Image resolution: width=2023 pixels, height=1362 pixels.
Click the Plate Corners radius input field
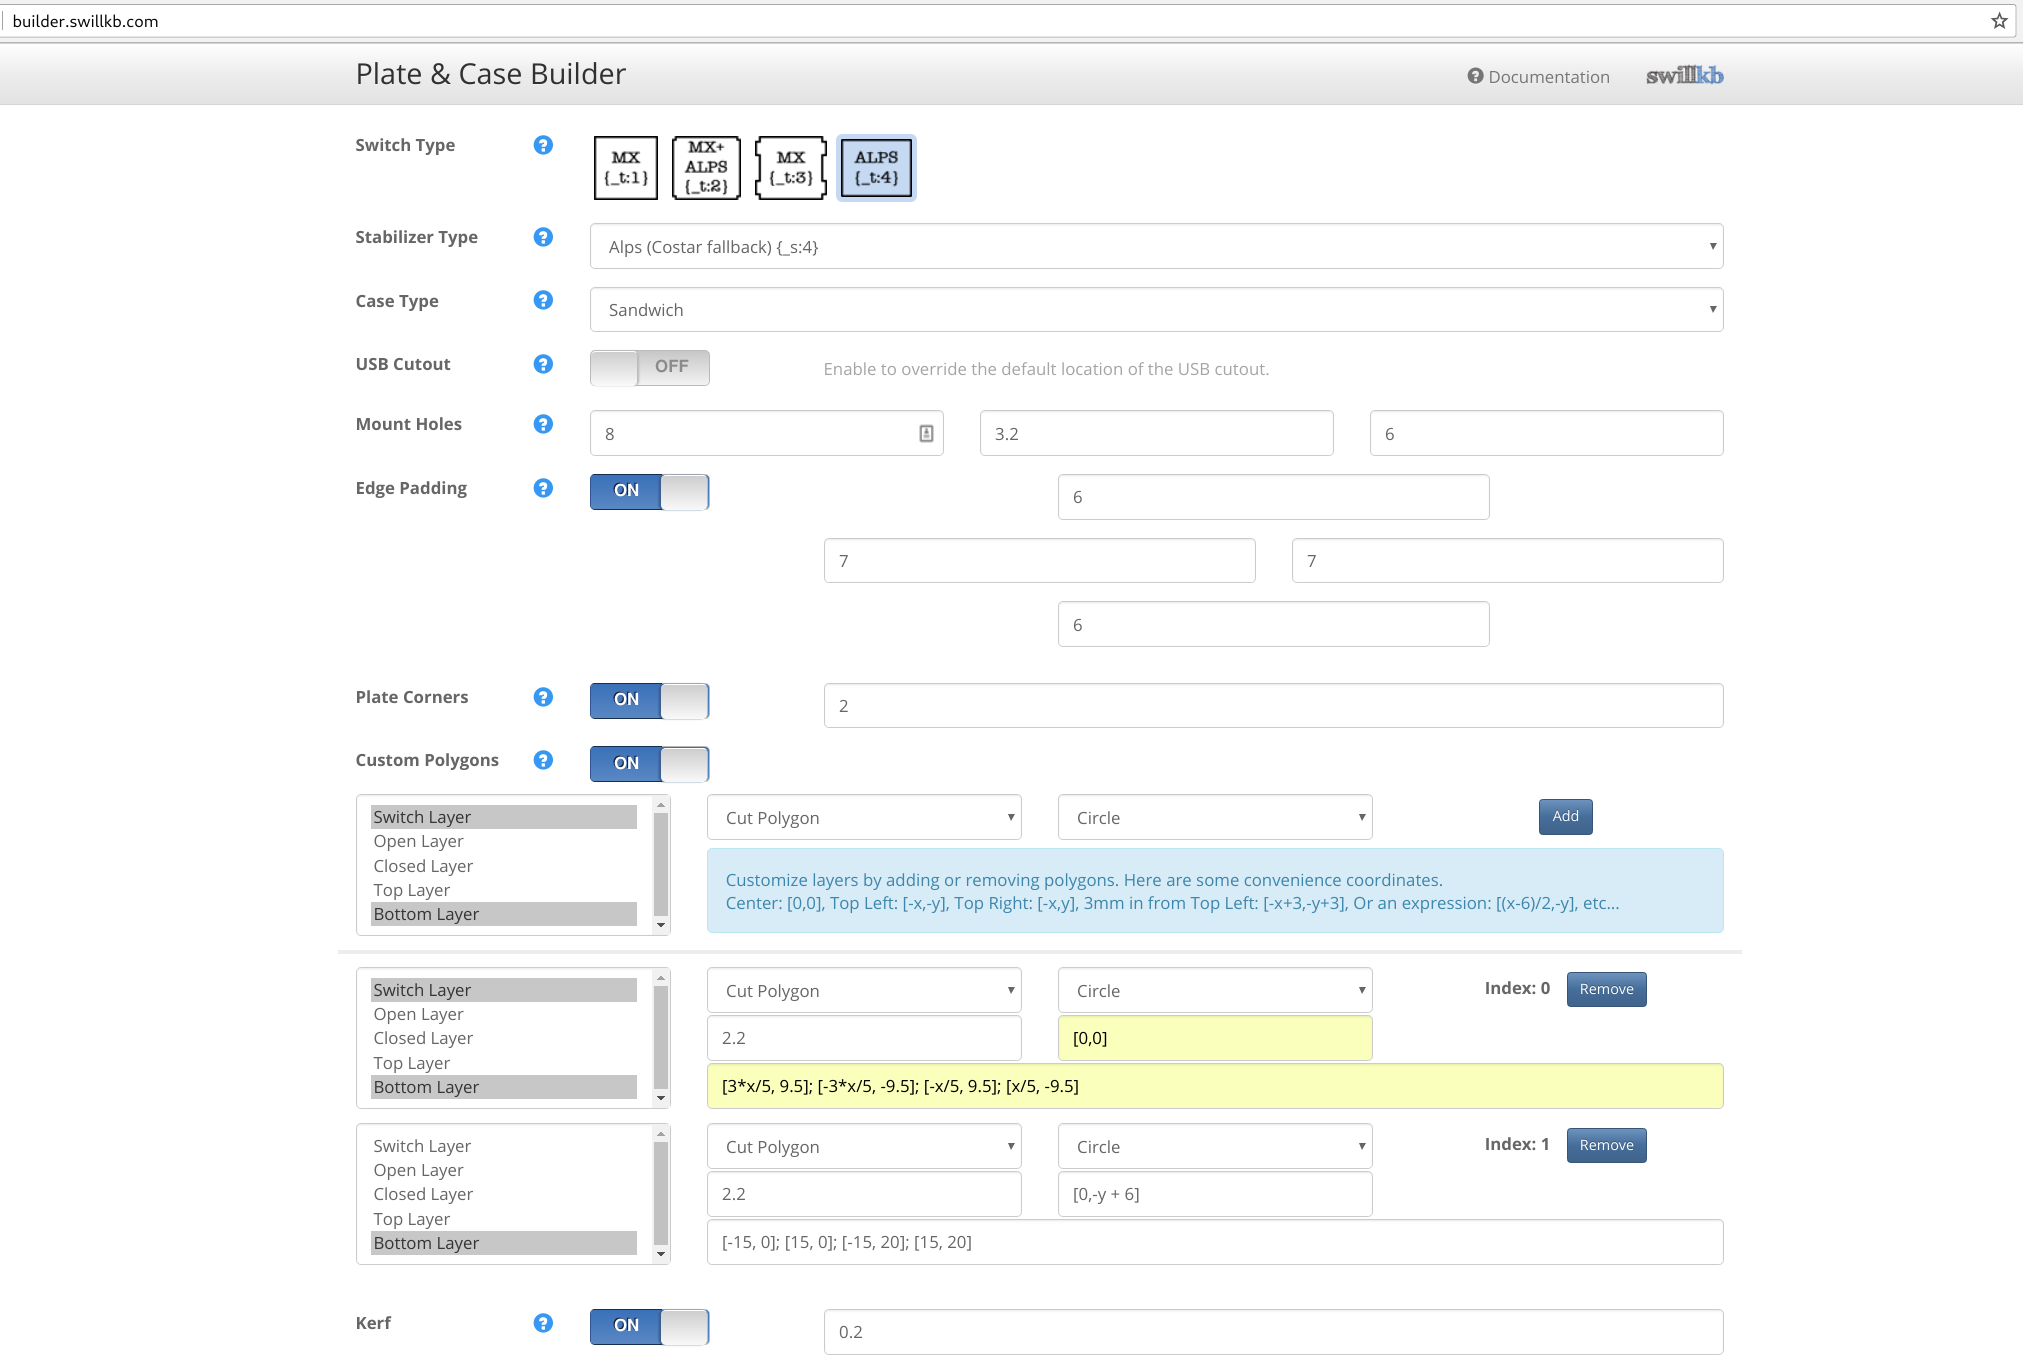tap(1272, 706)
